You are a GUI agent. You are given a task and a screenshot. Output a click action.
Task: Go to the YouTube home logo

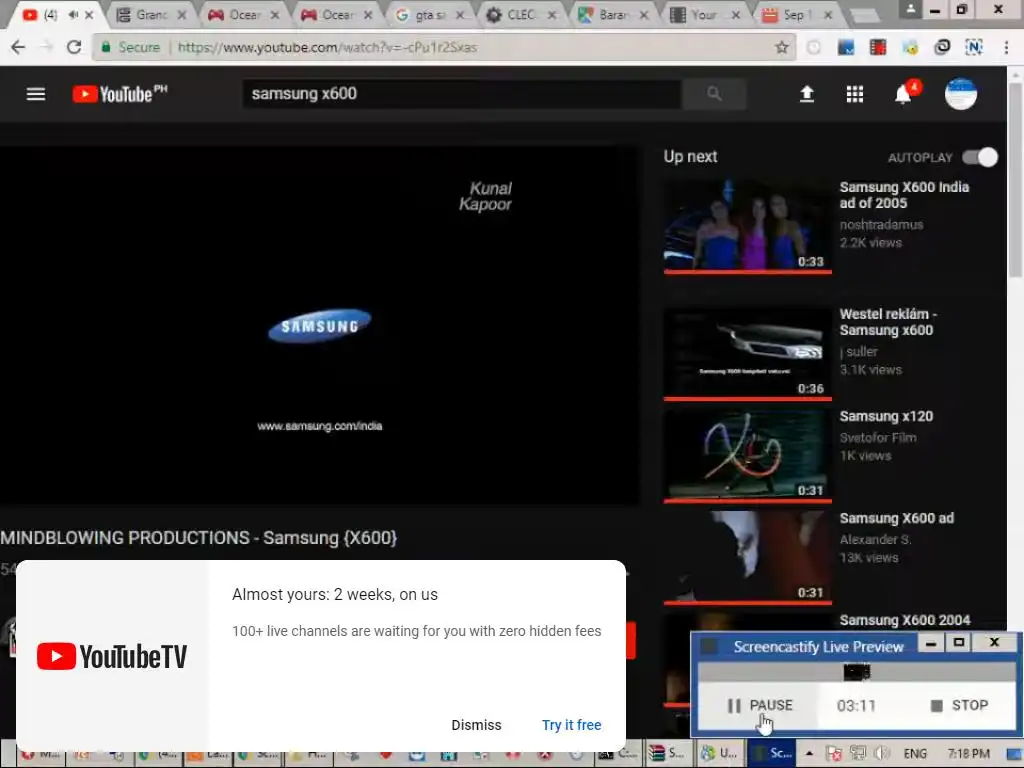tap(120, 94)
